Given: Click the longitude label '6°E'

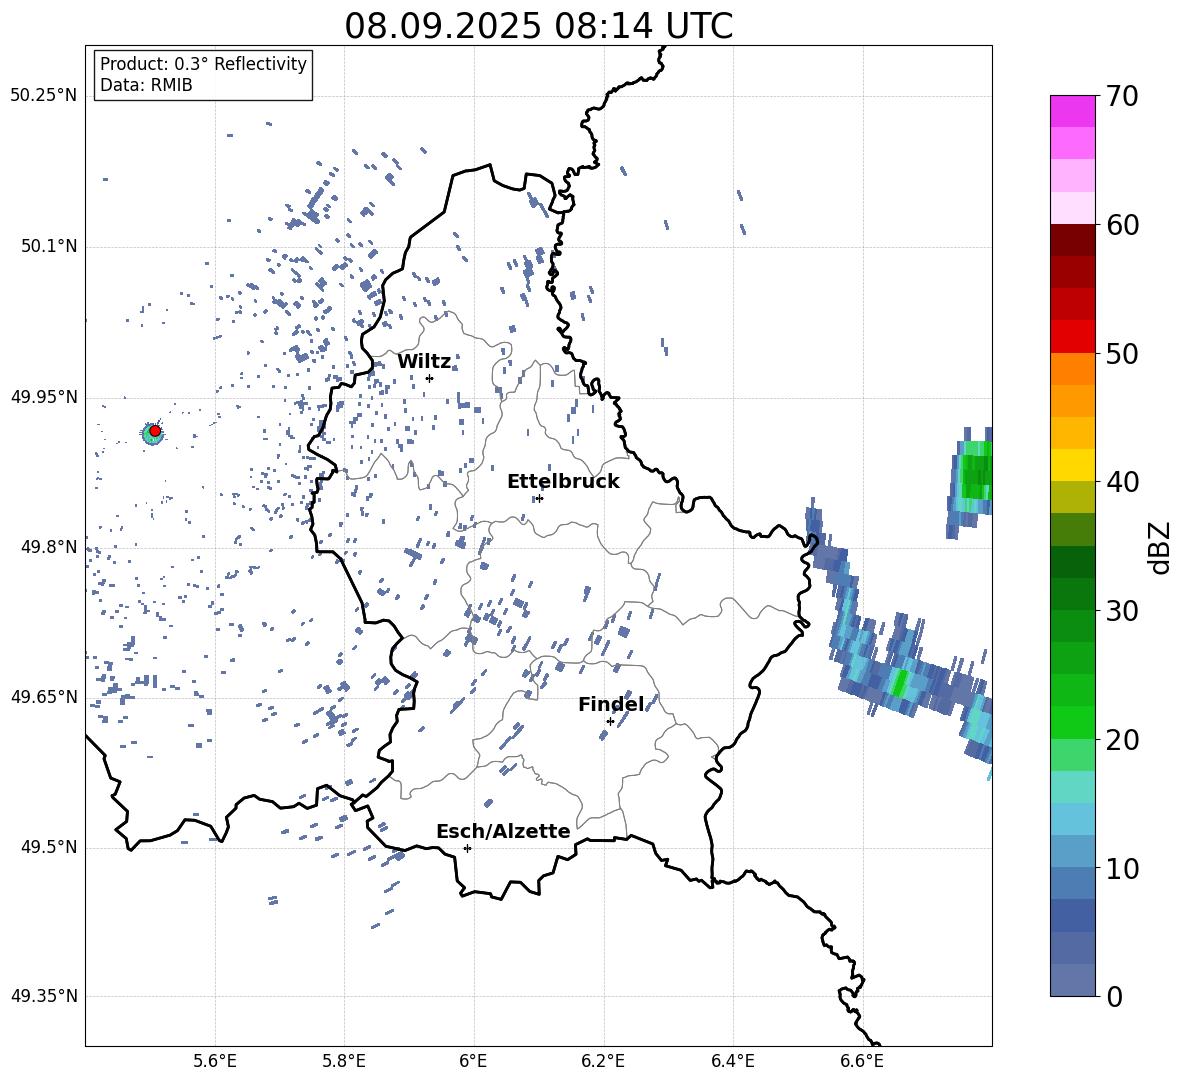Looking at the screenshot, I should pyautogui.click(x=473, y=1061).
